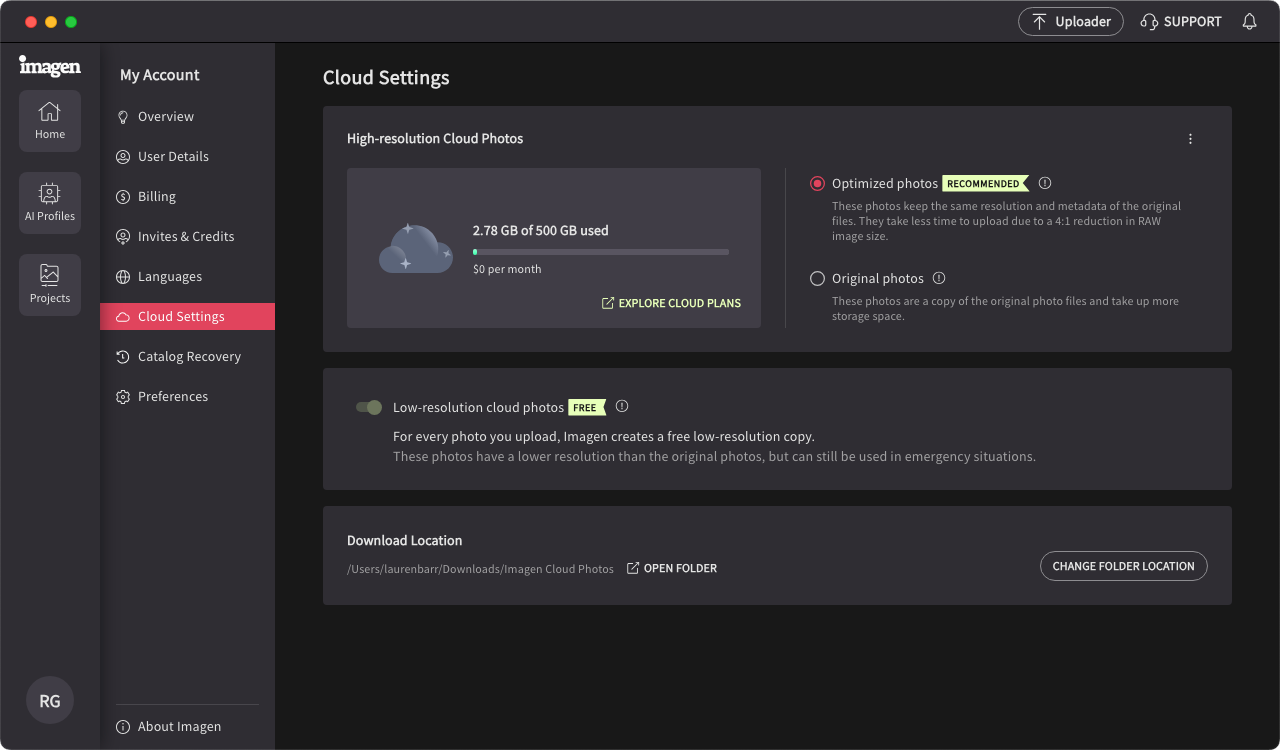Screen dimensions: 1280x750
Task: Click the About Imagen info icon
Action: [123, 727]
